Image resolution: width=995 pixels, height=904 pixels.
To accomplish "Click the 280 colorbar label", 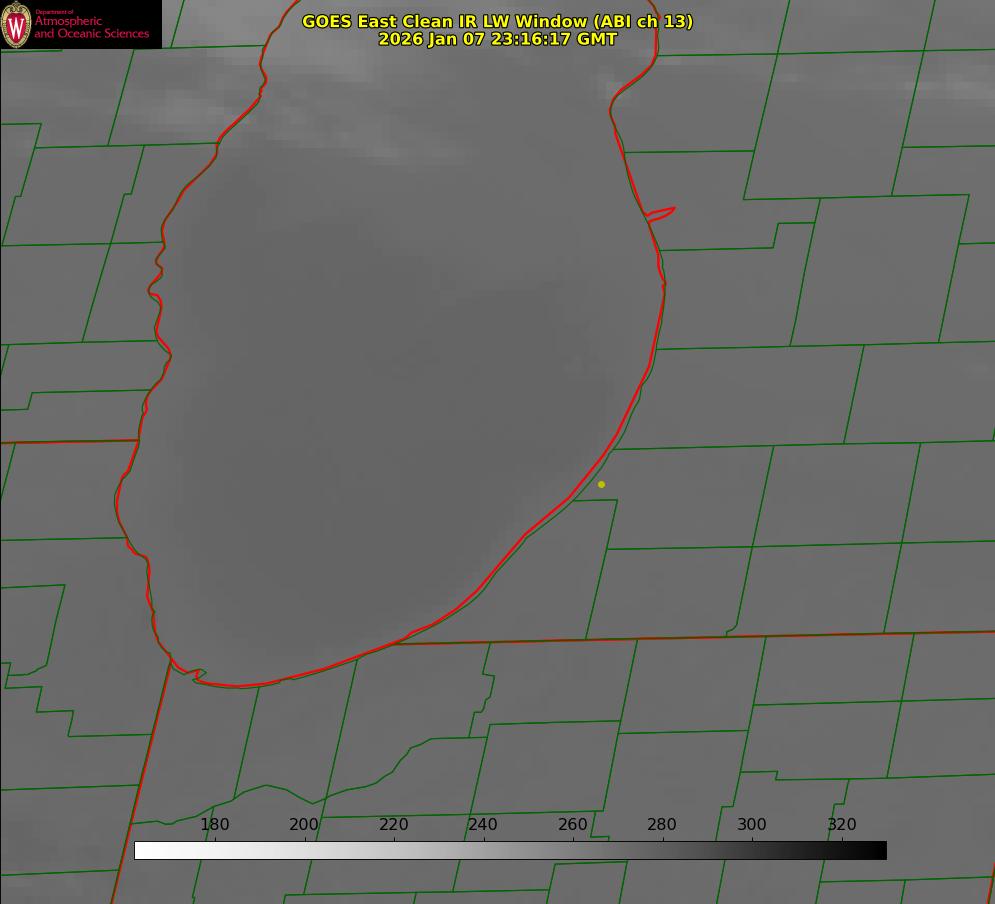I will (x=662, y=824).
